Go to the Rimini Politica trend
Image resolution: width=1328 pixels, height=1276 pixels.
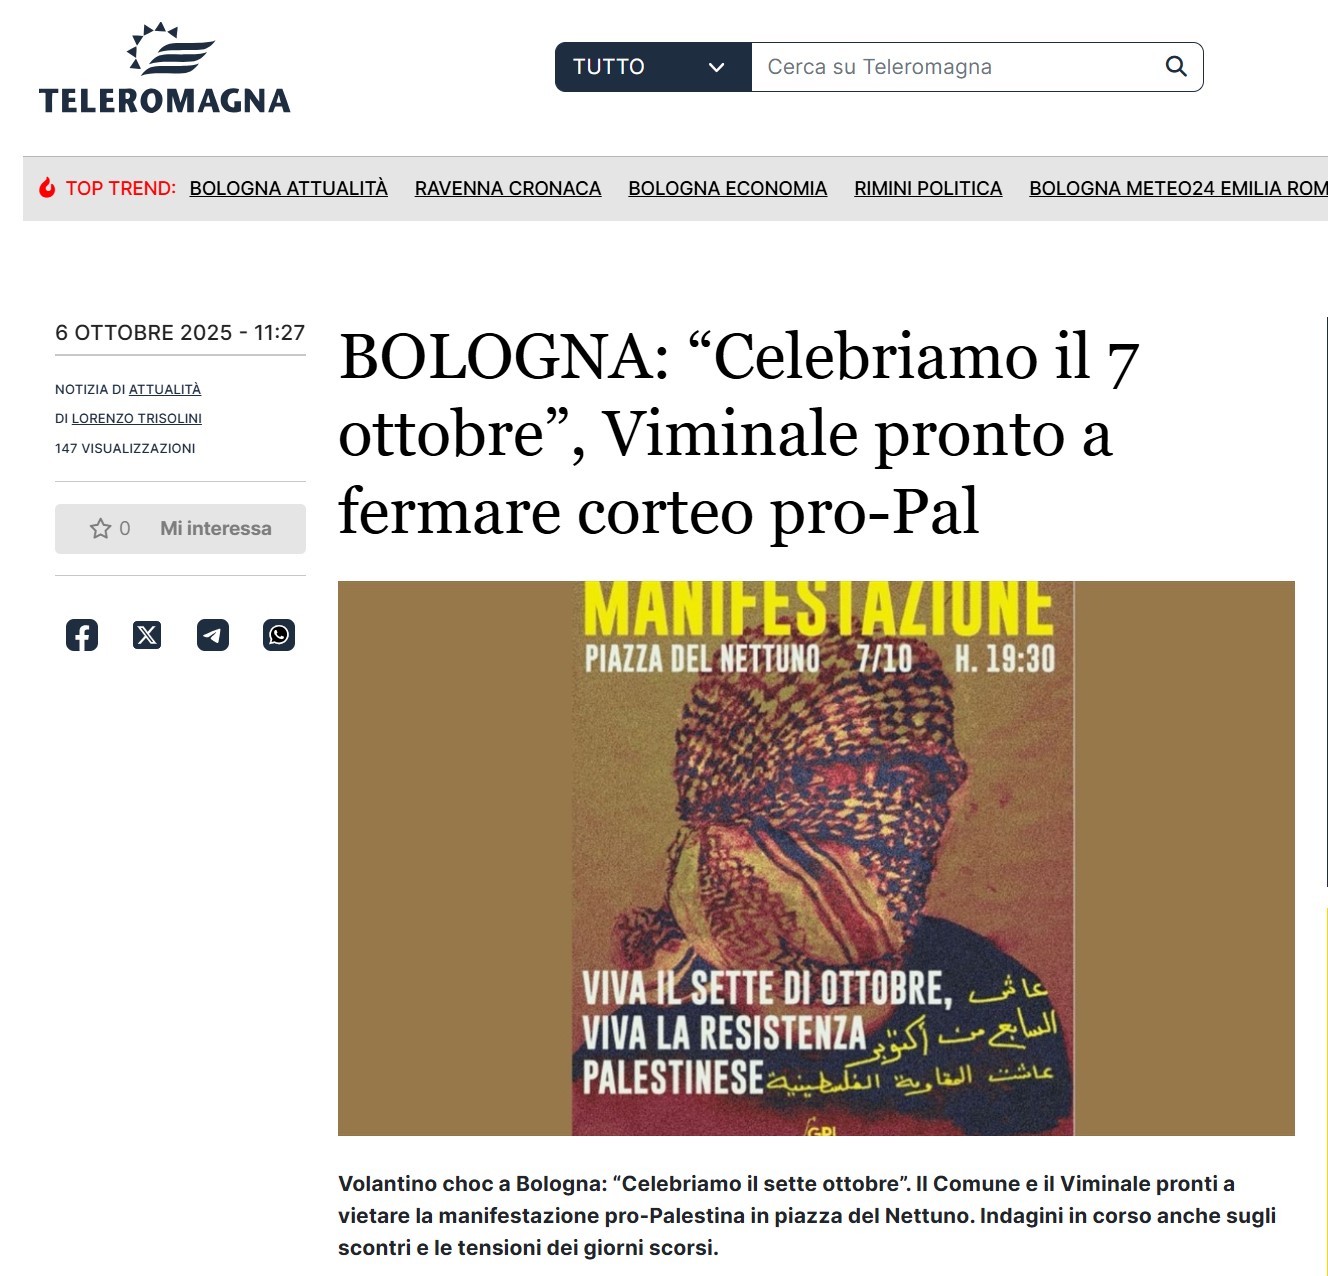tap(928, 188)
